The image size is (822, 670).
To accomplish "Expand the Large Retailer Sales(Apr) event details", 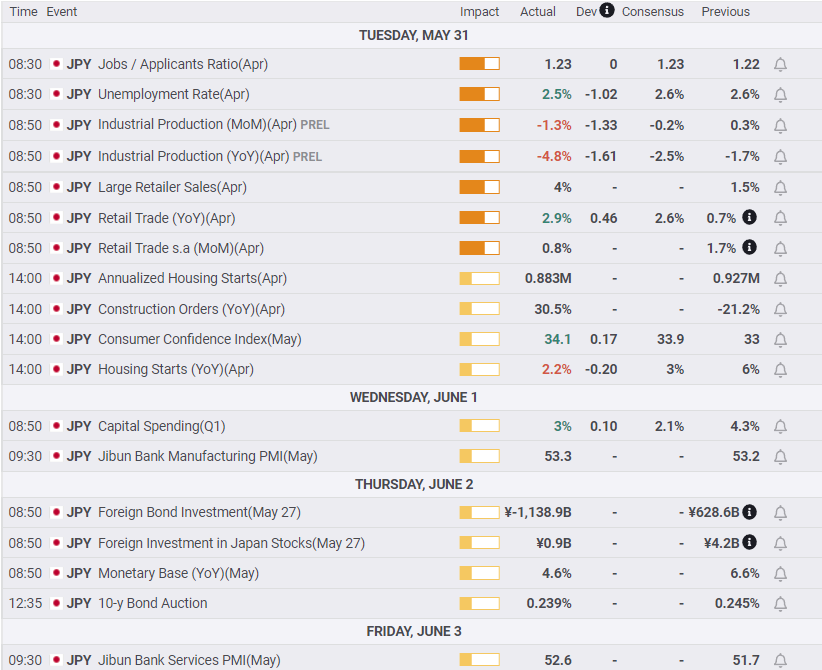I will click(x=172, y=187).
